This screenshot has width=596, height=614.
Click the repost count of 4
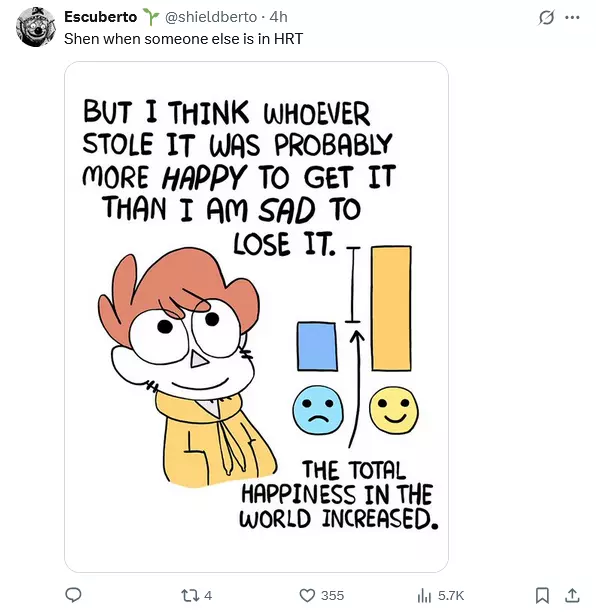(x=208, y=596)
